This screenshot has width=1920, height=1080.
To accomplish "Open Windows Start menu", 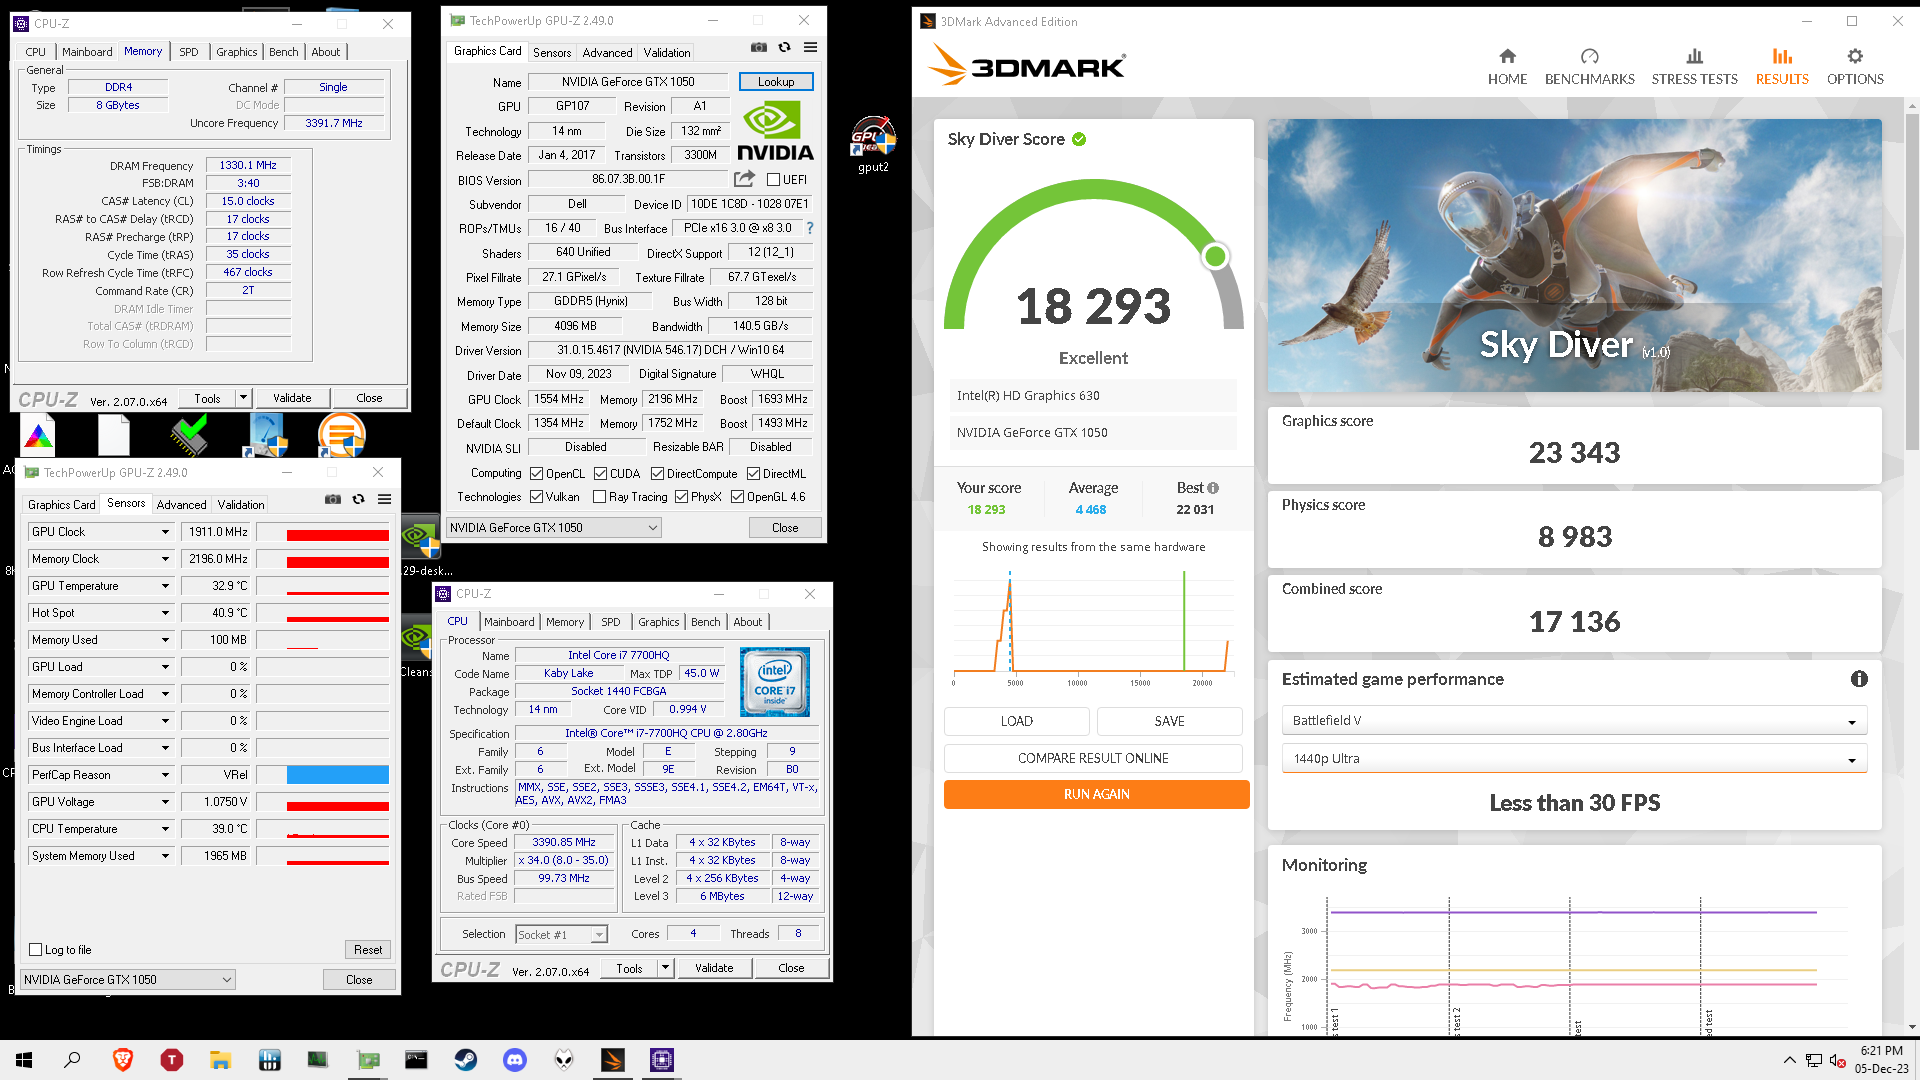I will pos(24,1060).
